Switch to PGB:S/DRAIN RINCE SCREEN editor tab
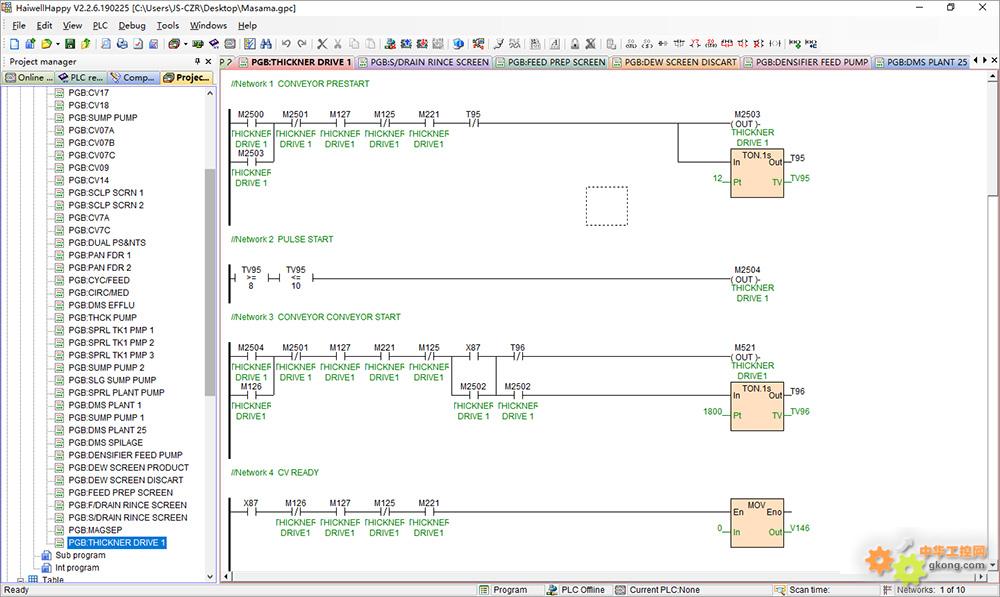This screenshot has height=597, width=1000. pos(423,62)
